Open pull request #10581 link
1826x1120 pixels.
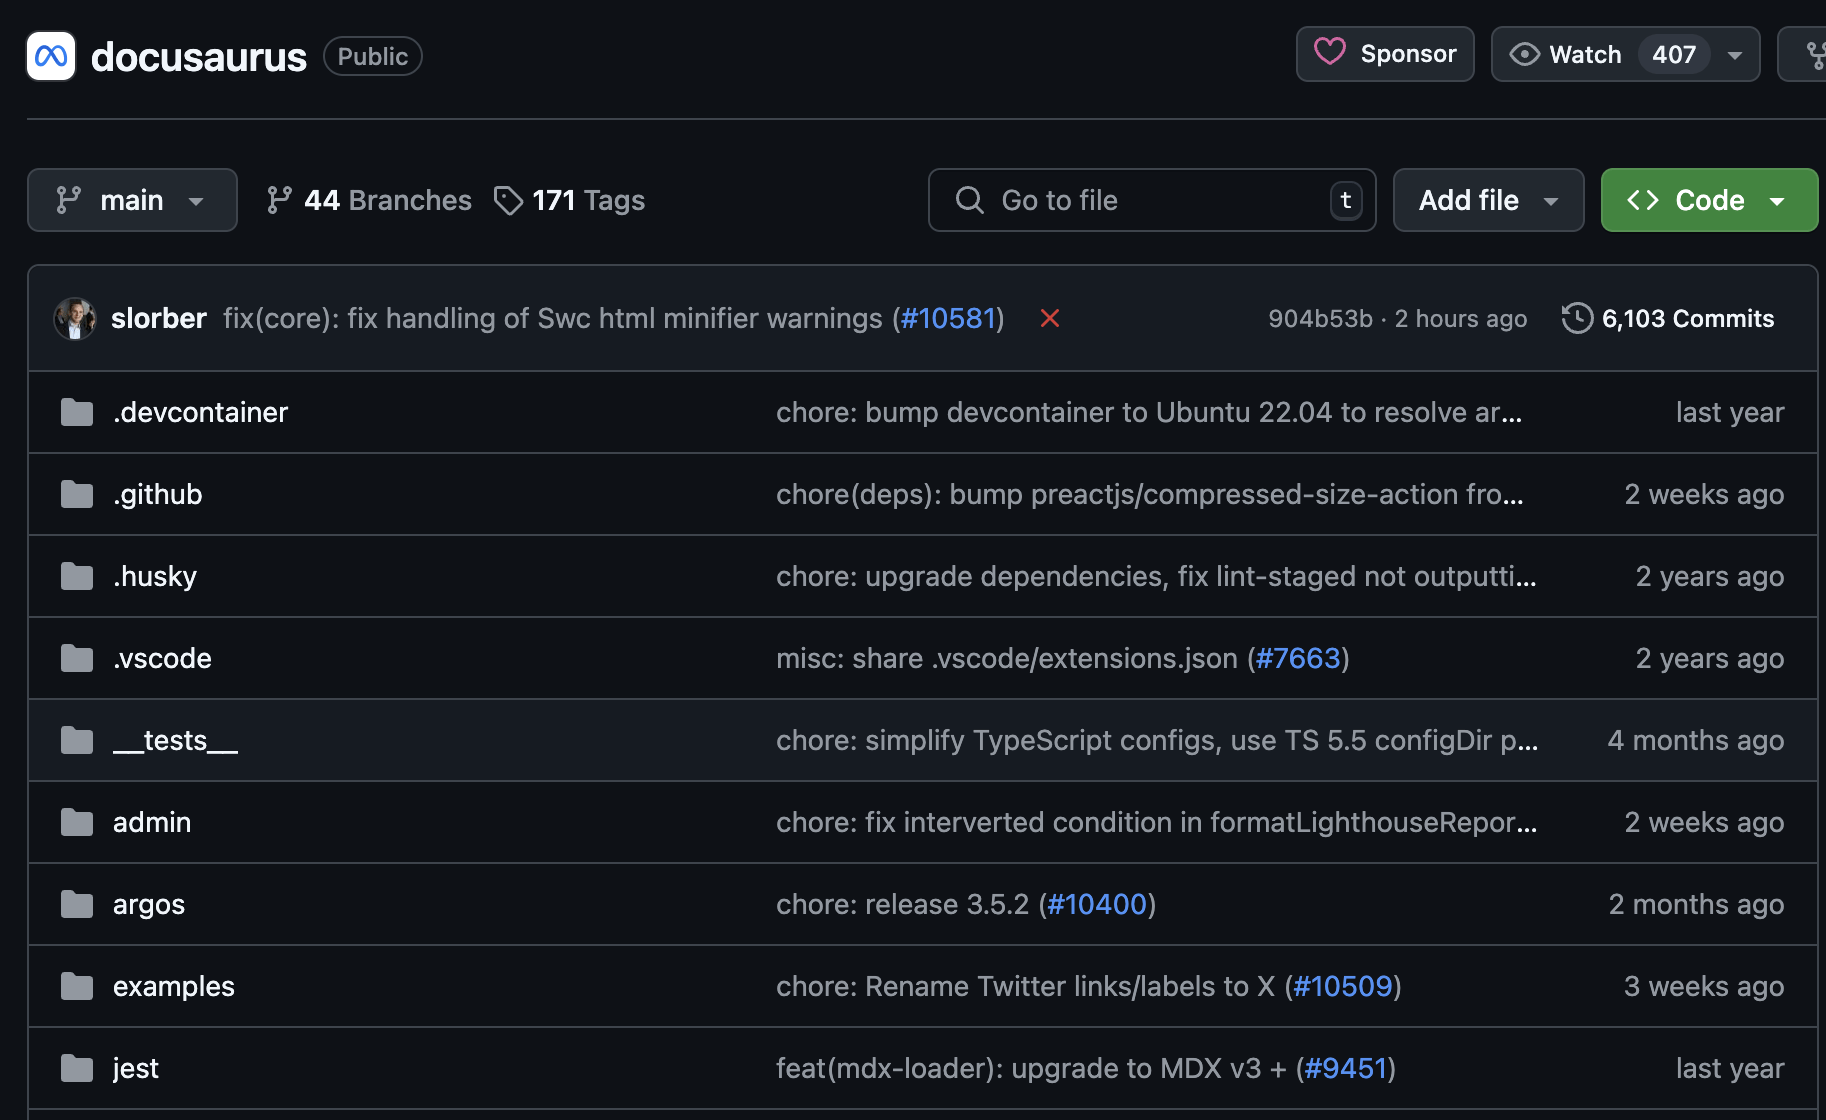tap(948, 318)
